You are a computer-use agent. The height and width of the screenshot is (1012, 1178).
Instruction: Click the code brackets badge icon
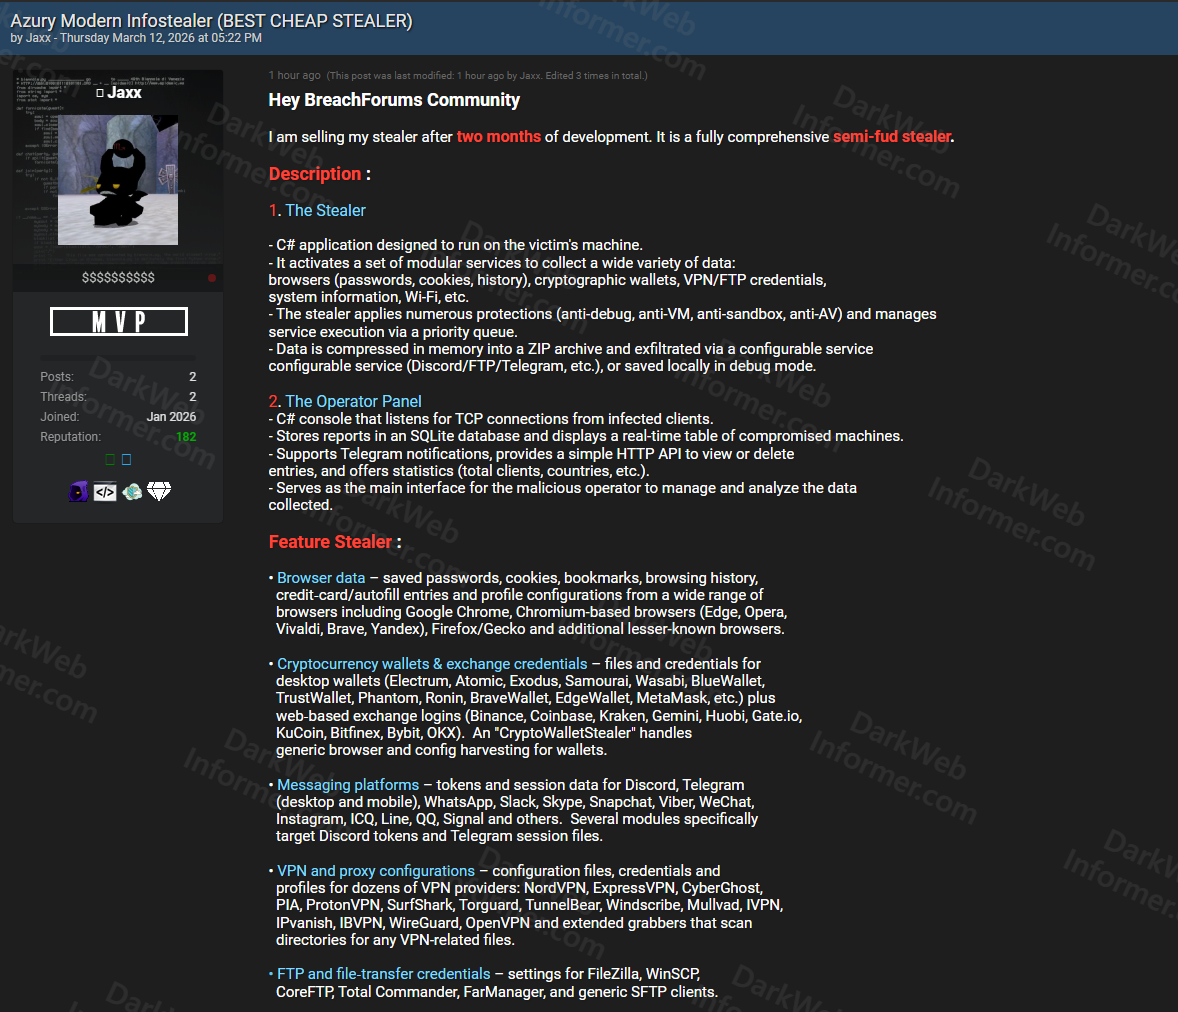pos(105,491)
